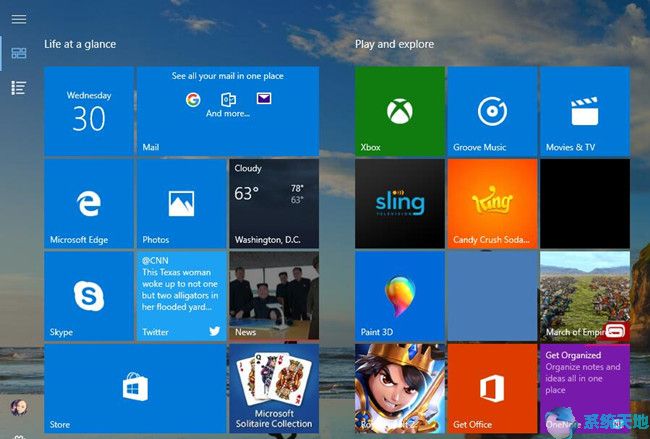
Task: Launch Paint 3D tile
Action: click(x=400, y=296)
